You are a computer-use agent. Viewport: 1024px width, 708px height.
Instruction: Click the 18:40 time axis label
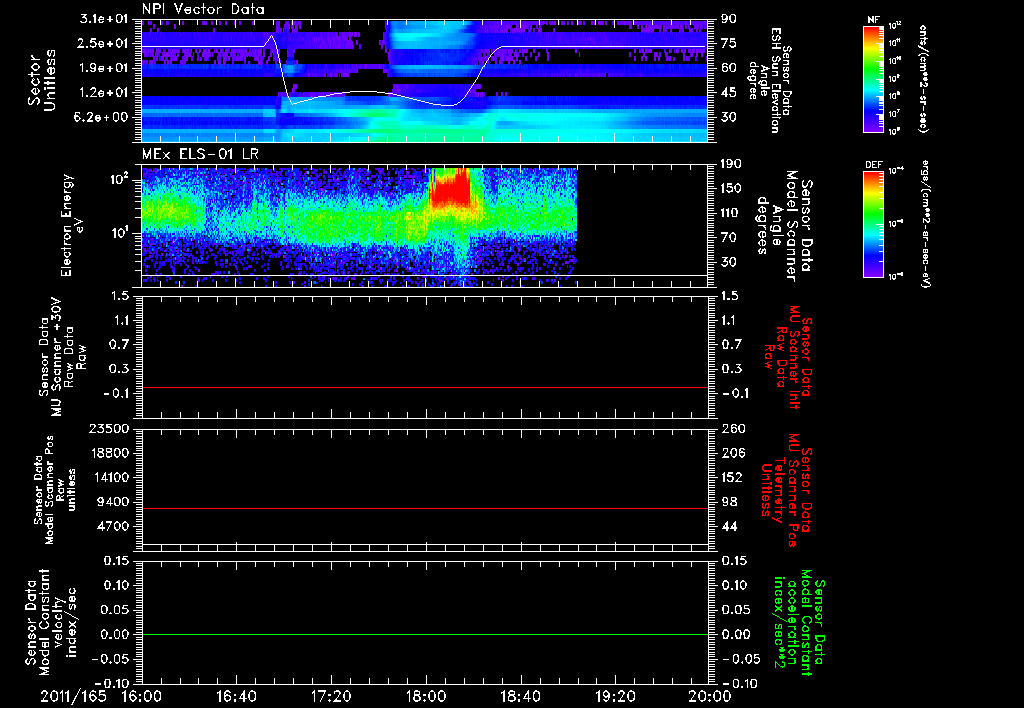520,696
